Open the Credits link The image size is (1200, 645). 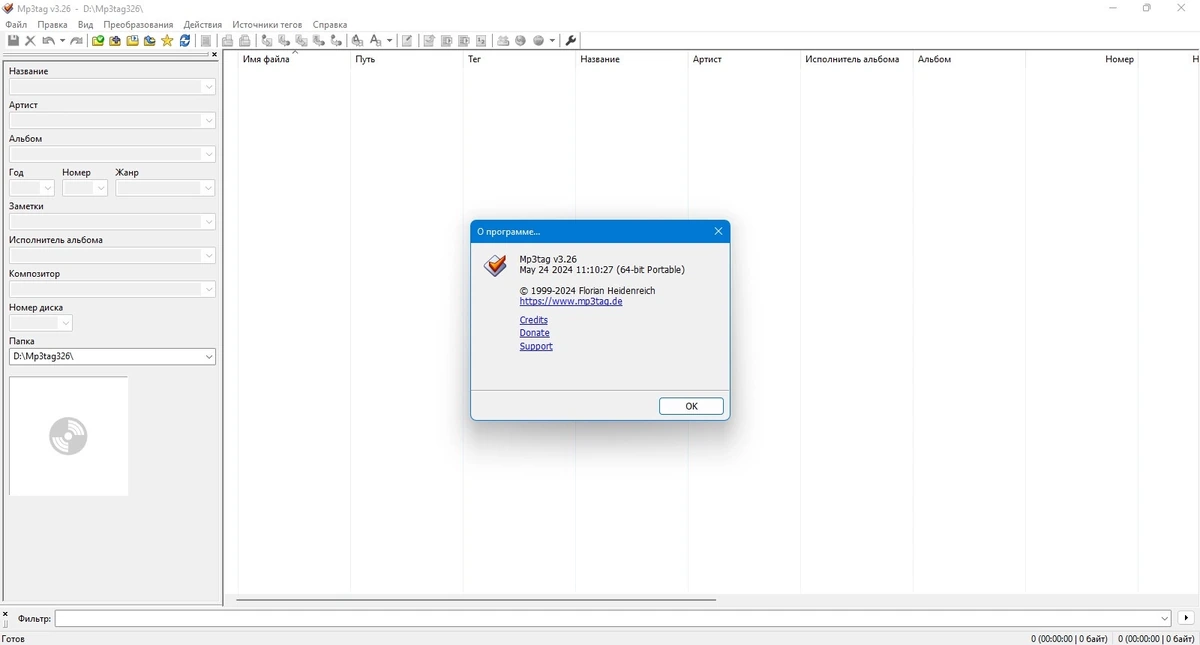point(534,320)
